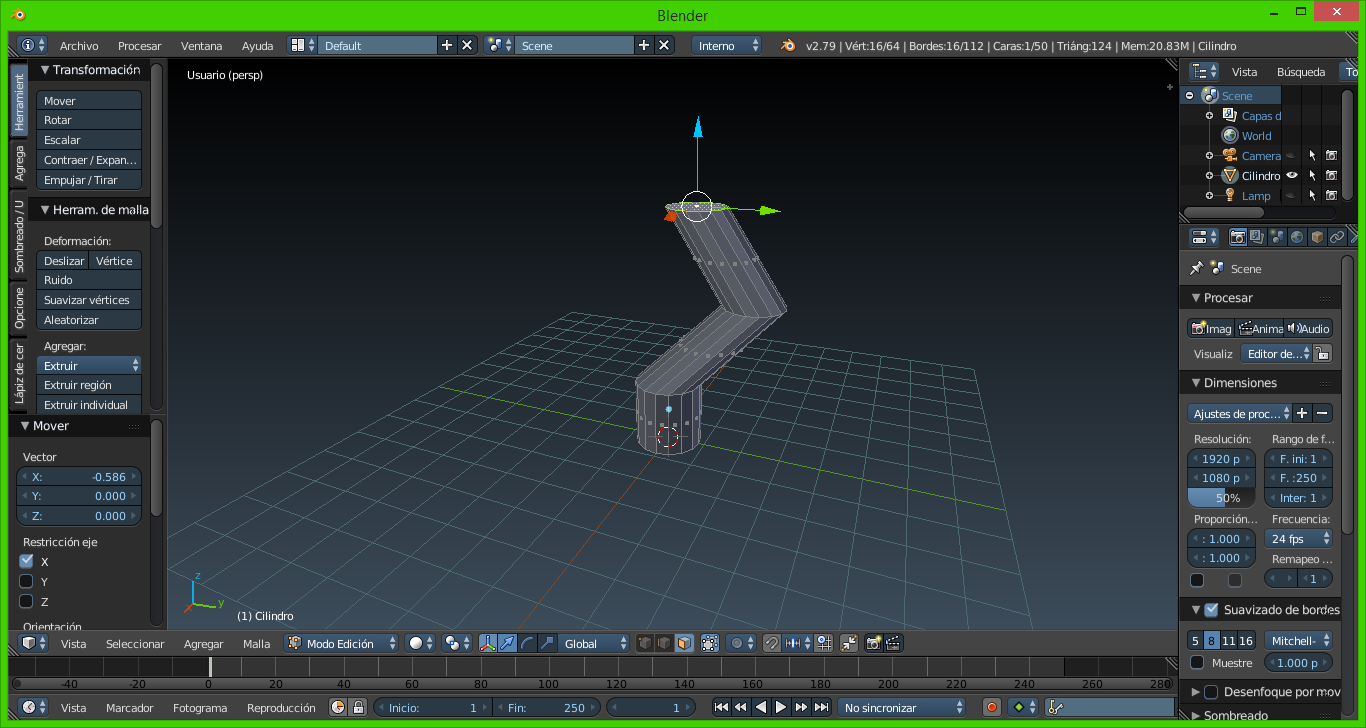Screen dimensions: 1366x728
Task: Enable the Y axis restriction checkbox
Action: point(27,582)
